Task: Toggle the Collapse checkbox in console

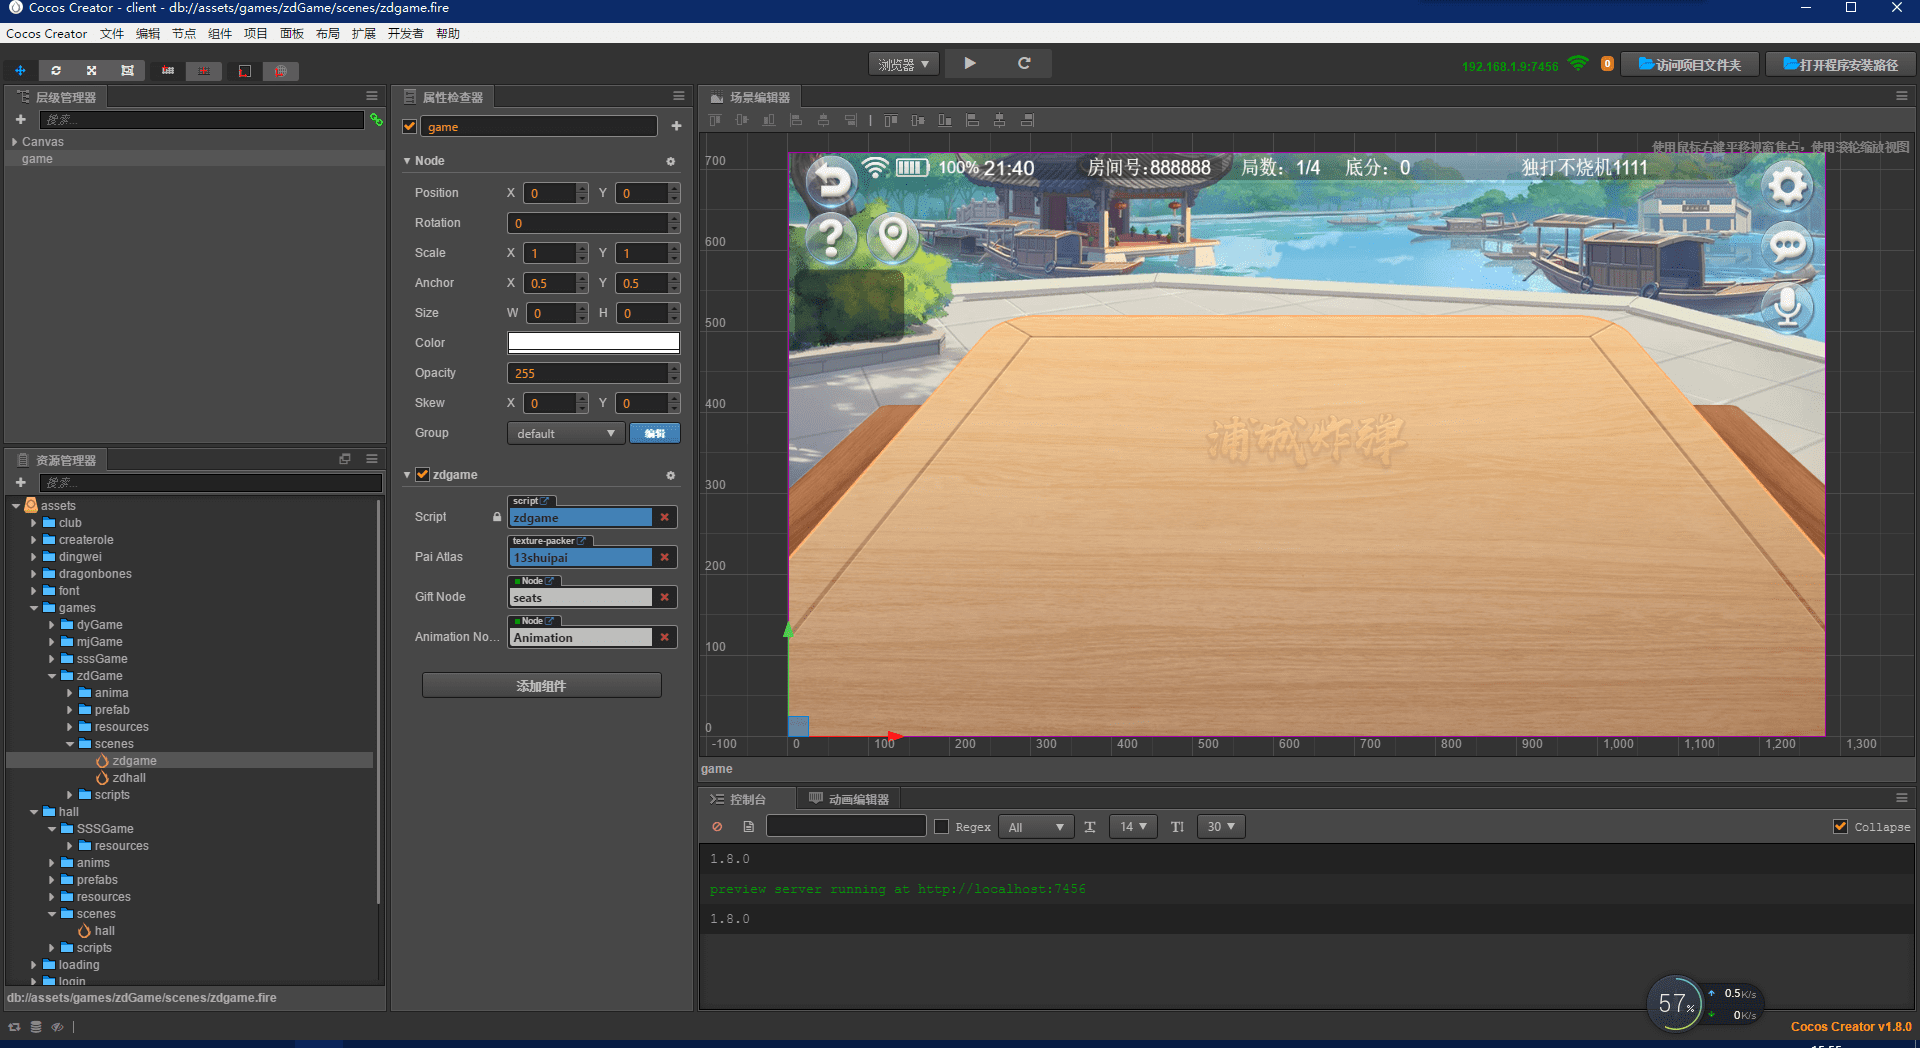Action: click(1840, 827)
